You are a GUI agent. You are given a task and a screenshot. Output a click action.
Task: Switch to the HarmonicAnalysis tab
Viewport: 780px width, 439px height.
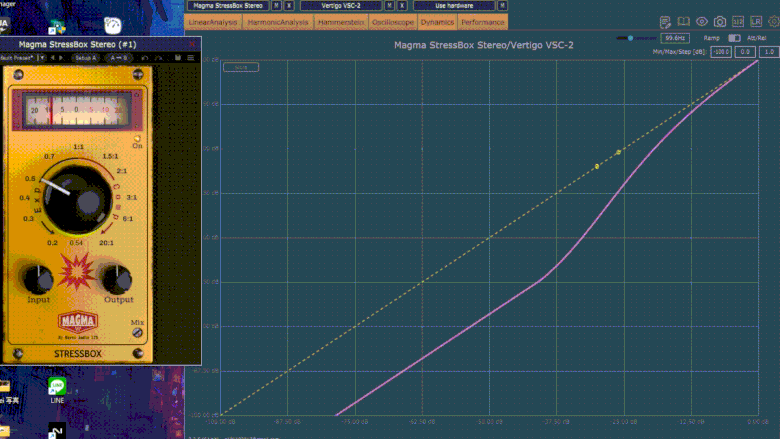tap(278, 21)
